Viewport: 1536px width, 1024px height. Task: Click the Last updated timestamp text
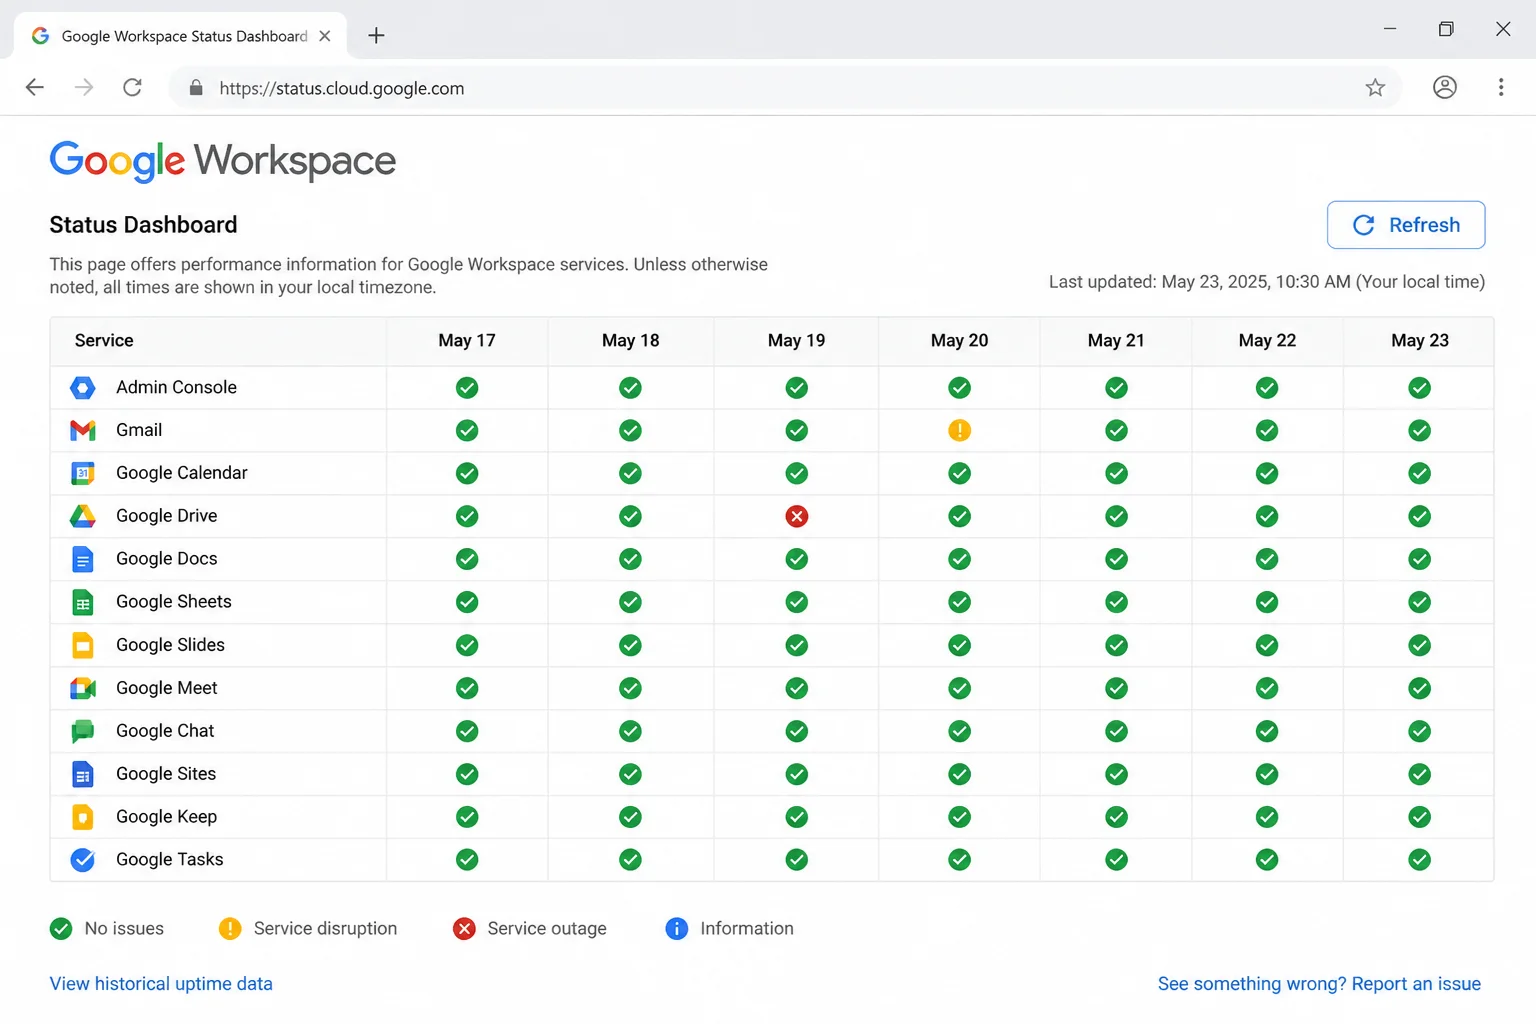click(x=1267, y=282)
